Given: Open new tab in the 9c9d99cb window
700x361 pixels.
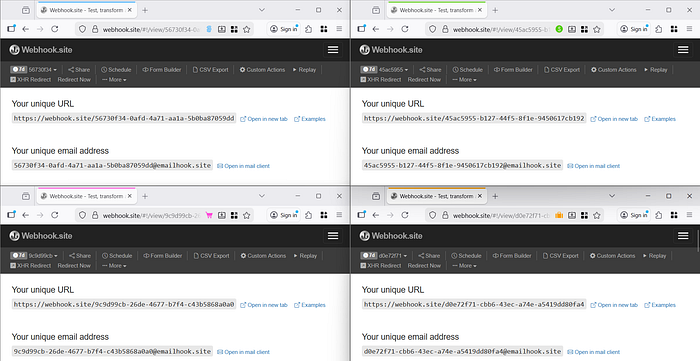Looking at the screenshot, I should pos(145,196).
